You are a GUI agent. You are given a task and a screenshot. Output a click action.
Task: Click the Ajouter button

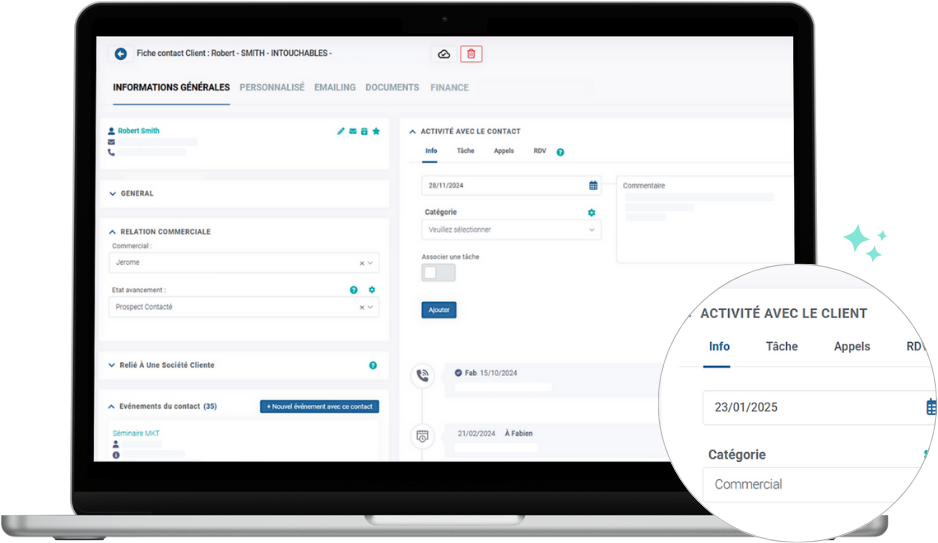(439, 310)
